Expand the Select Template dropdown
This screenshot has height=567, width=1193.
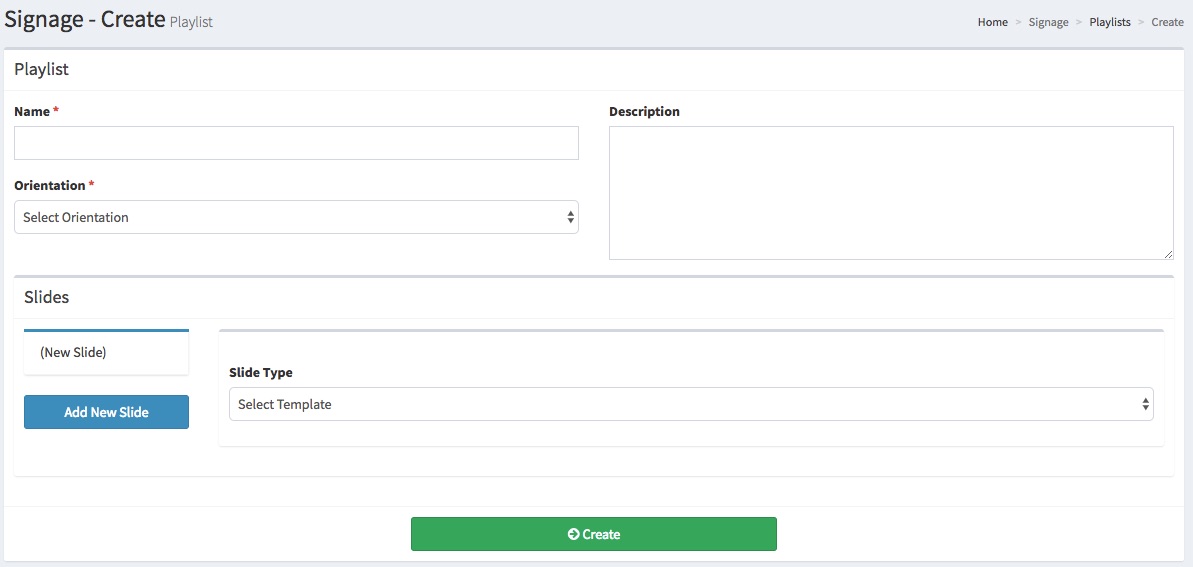(690, 405)
